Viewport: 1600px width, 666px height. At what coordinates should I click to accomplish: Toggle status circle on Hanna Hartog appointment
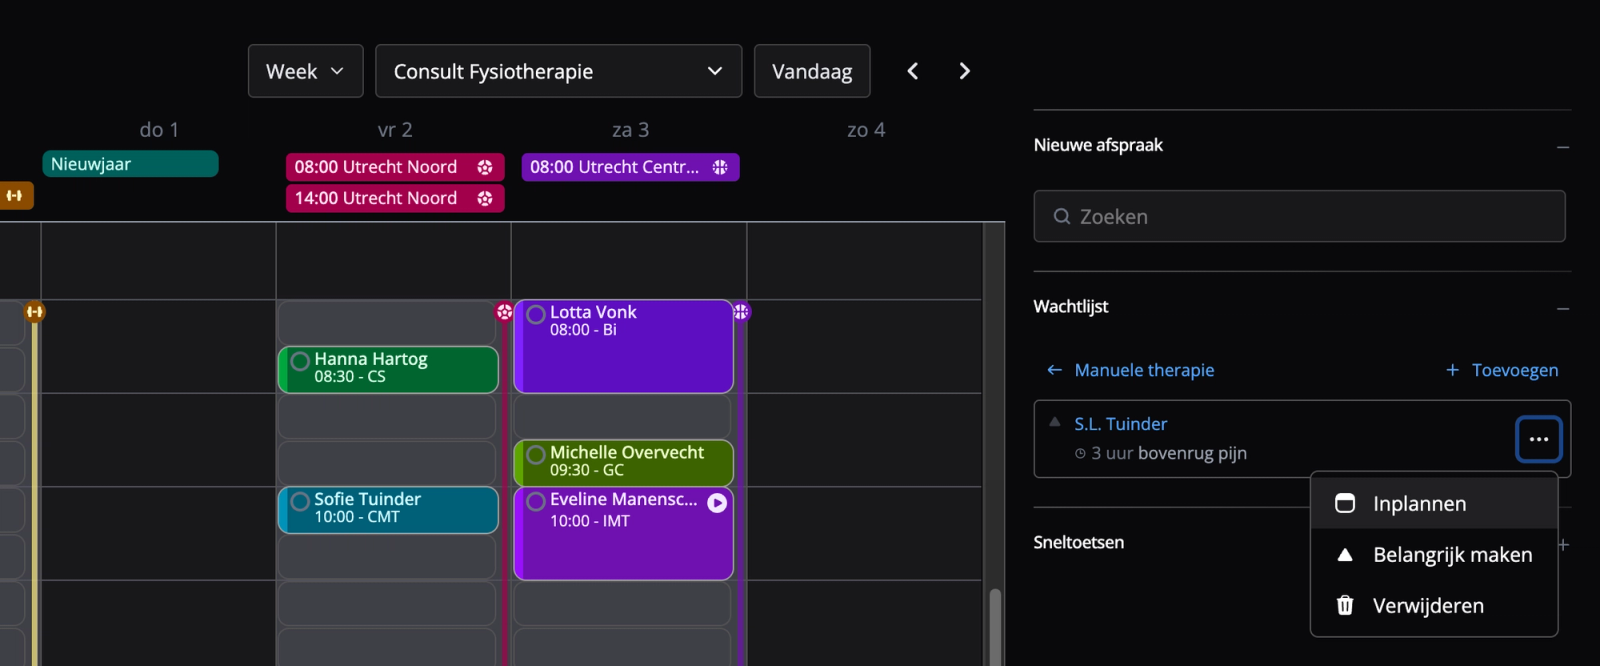[300, 361]
